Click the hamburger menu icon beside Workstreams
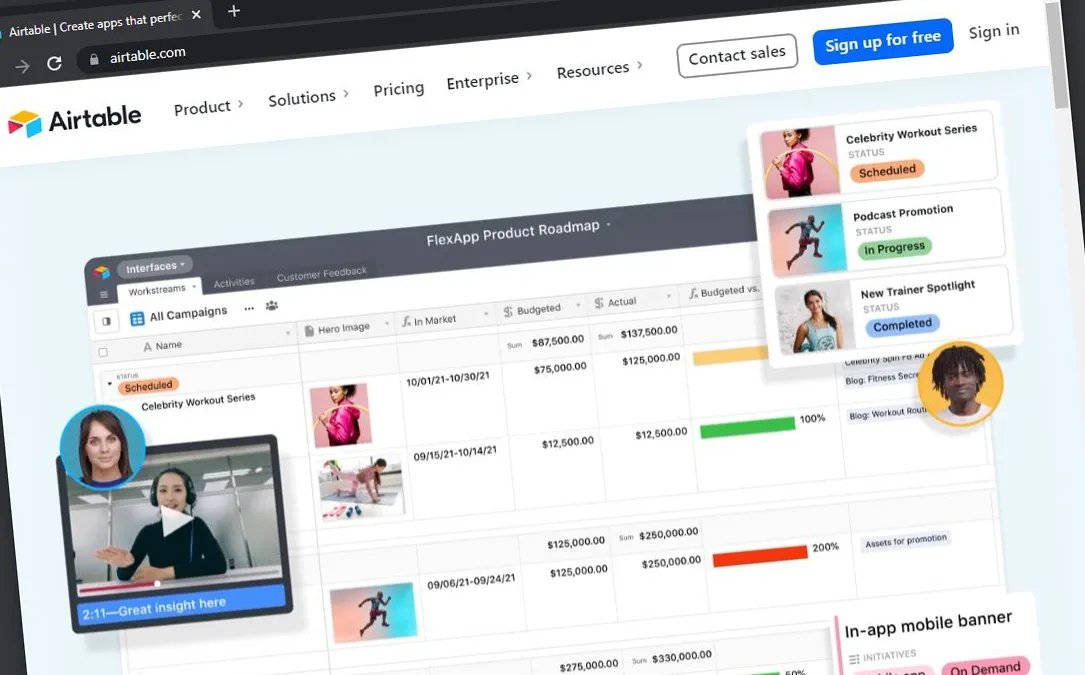Image resolution: width=1085 pixels, height=675 pixels. pyautogui.click(x=104, y=295)
